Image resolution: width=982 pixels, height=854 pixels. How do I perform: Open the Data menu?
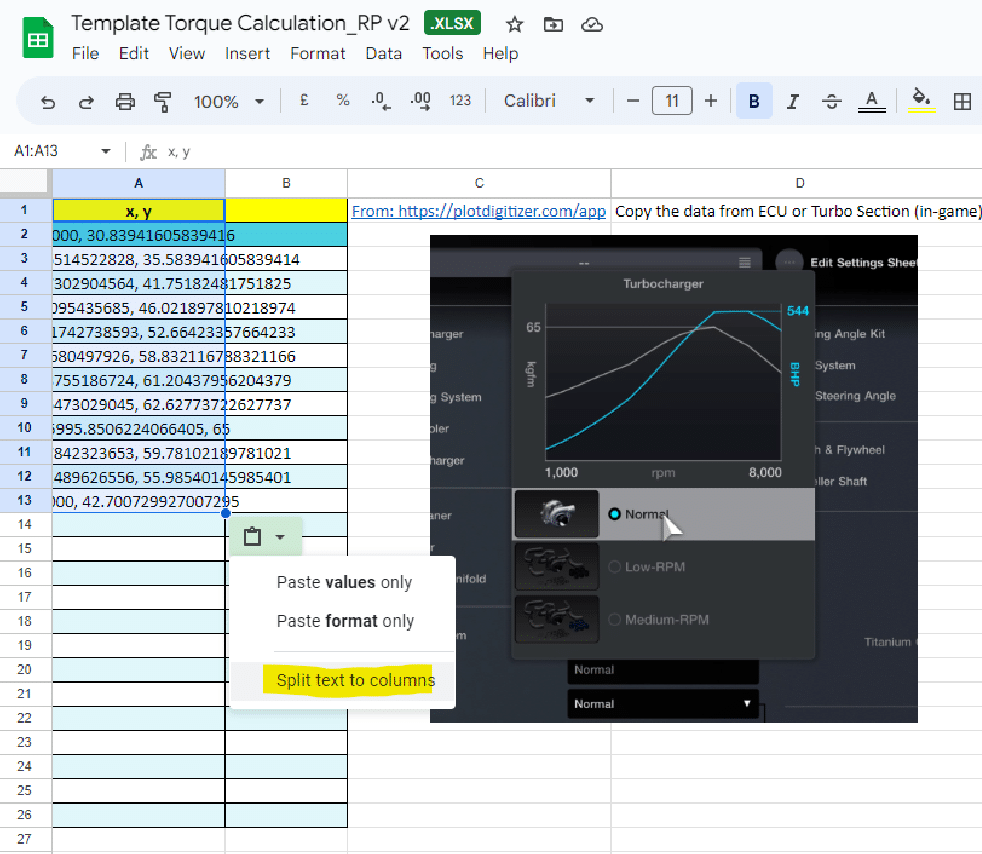[x=383, y=54]
